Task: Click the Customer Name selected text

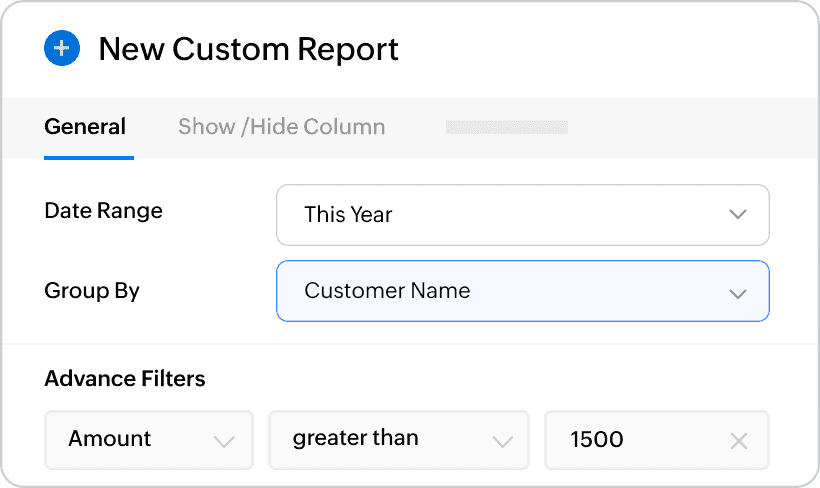Action: 387,291
